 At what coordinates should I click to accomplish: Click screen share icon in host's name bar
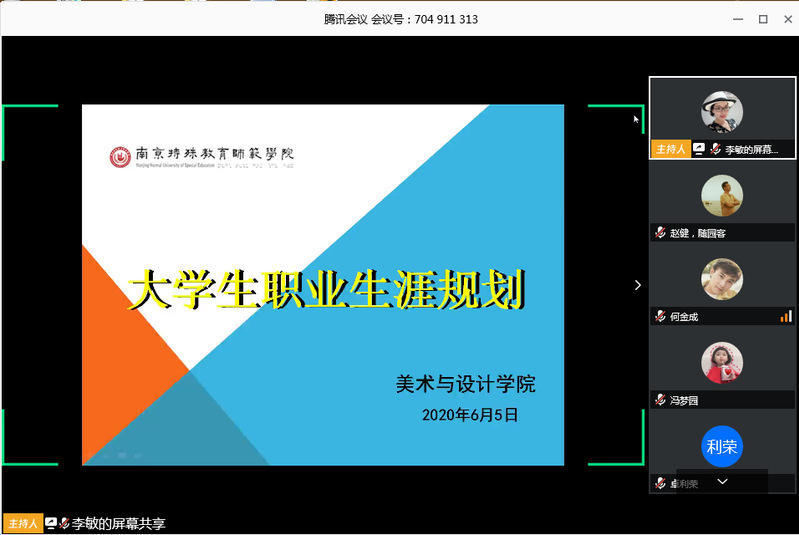699,149
